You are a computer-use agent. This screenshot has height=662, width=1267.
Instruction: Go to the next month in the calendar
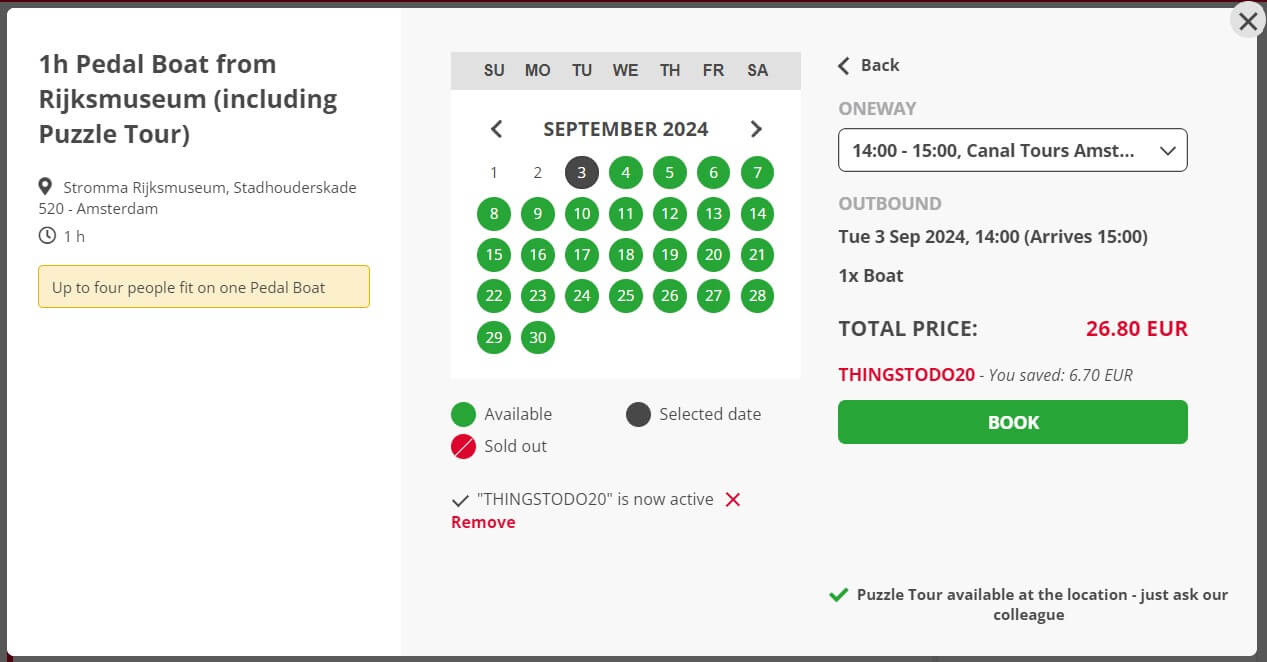click(x=756, y=129)
